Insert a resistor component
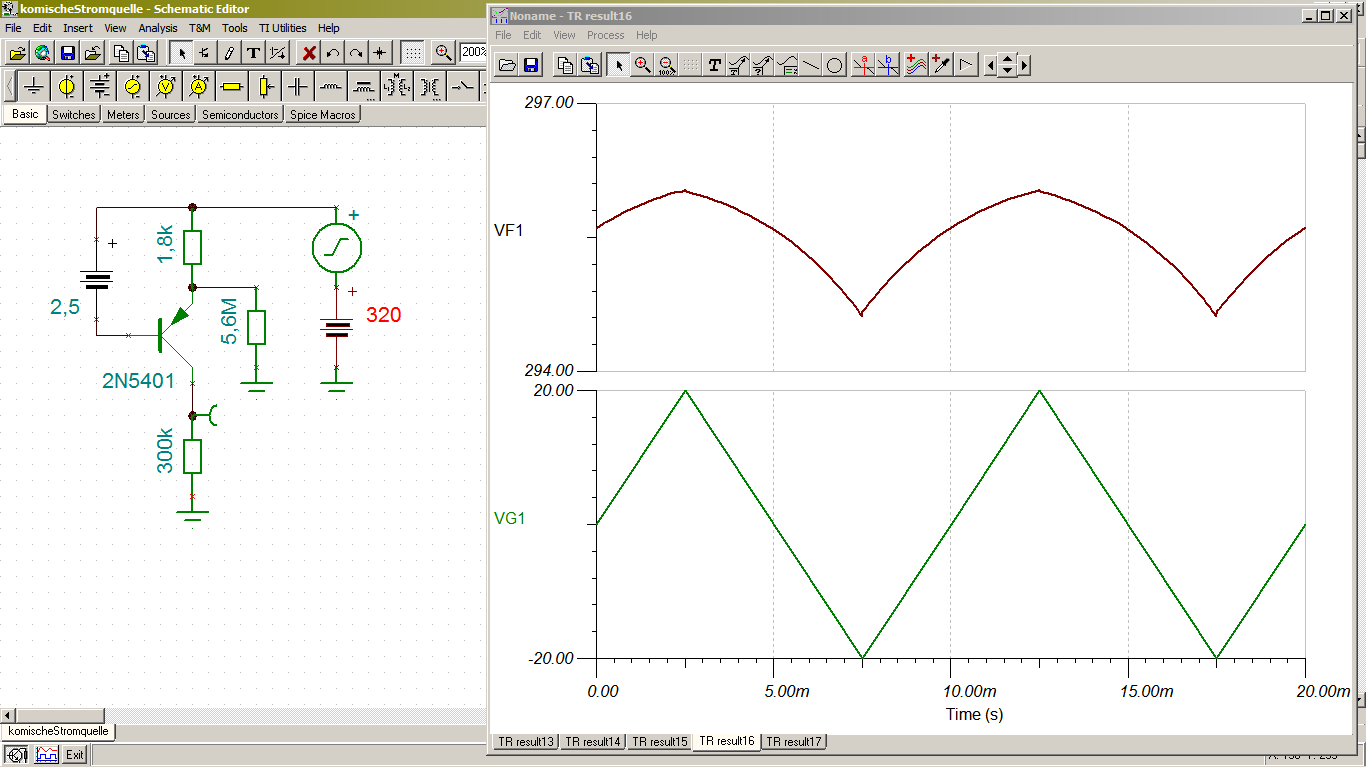This screenshot has width=1366, height=768. (x=231, y=87)
